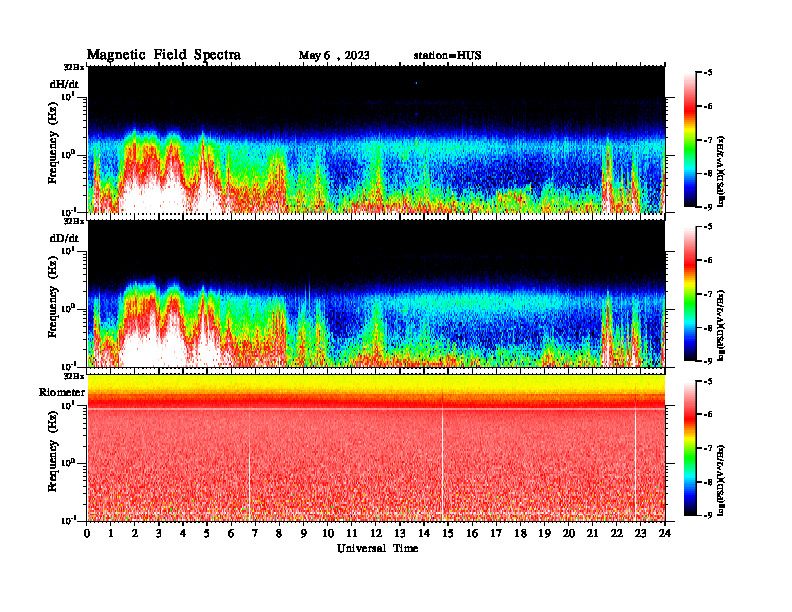
Task: Click the "-6" value on the dD/dt colorbar
Action: point(708,260)
